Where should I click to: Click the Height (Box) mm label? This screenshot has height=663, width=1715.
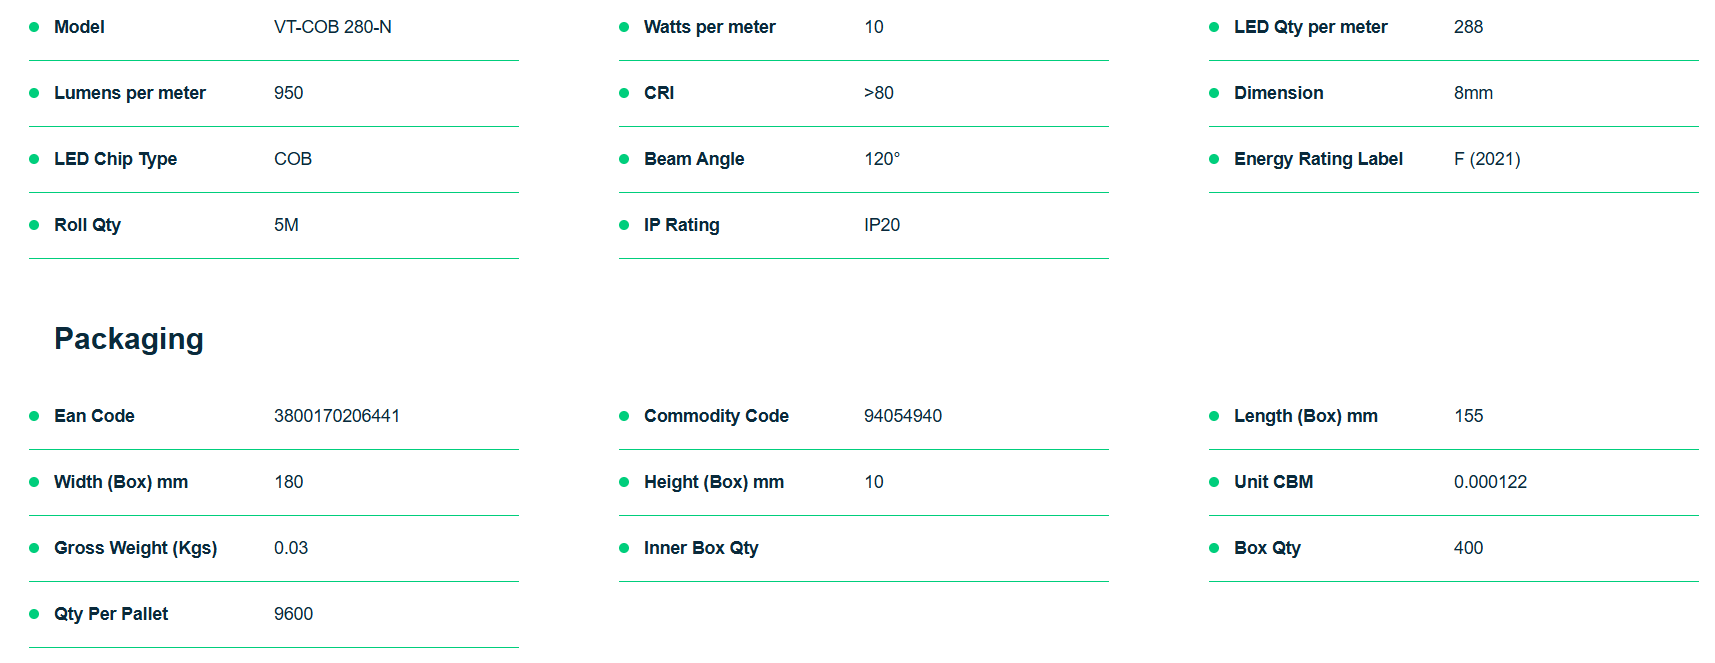tap(713, 482)
